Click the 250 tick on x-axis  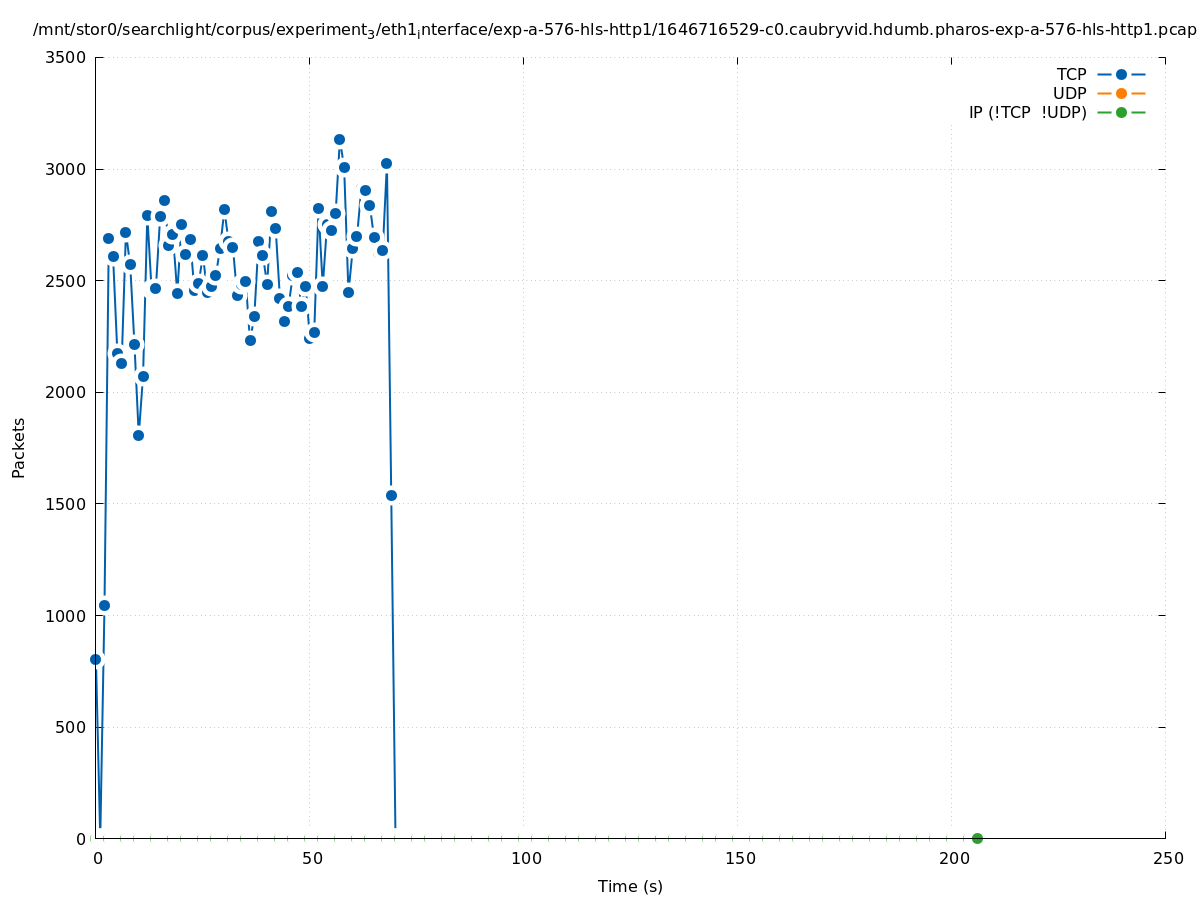click(1167, 858)
